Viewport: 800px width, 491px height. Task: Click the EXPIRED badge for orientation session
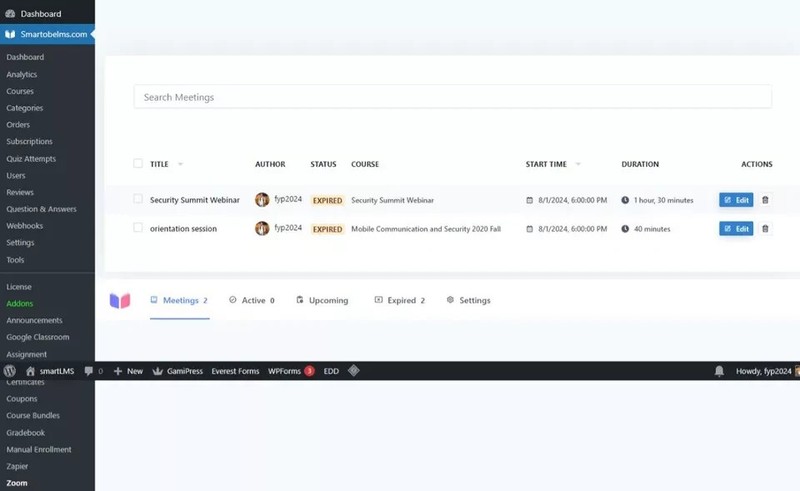click(328, 229)
